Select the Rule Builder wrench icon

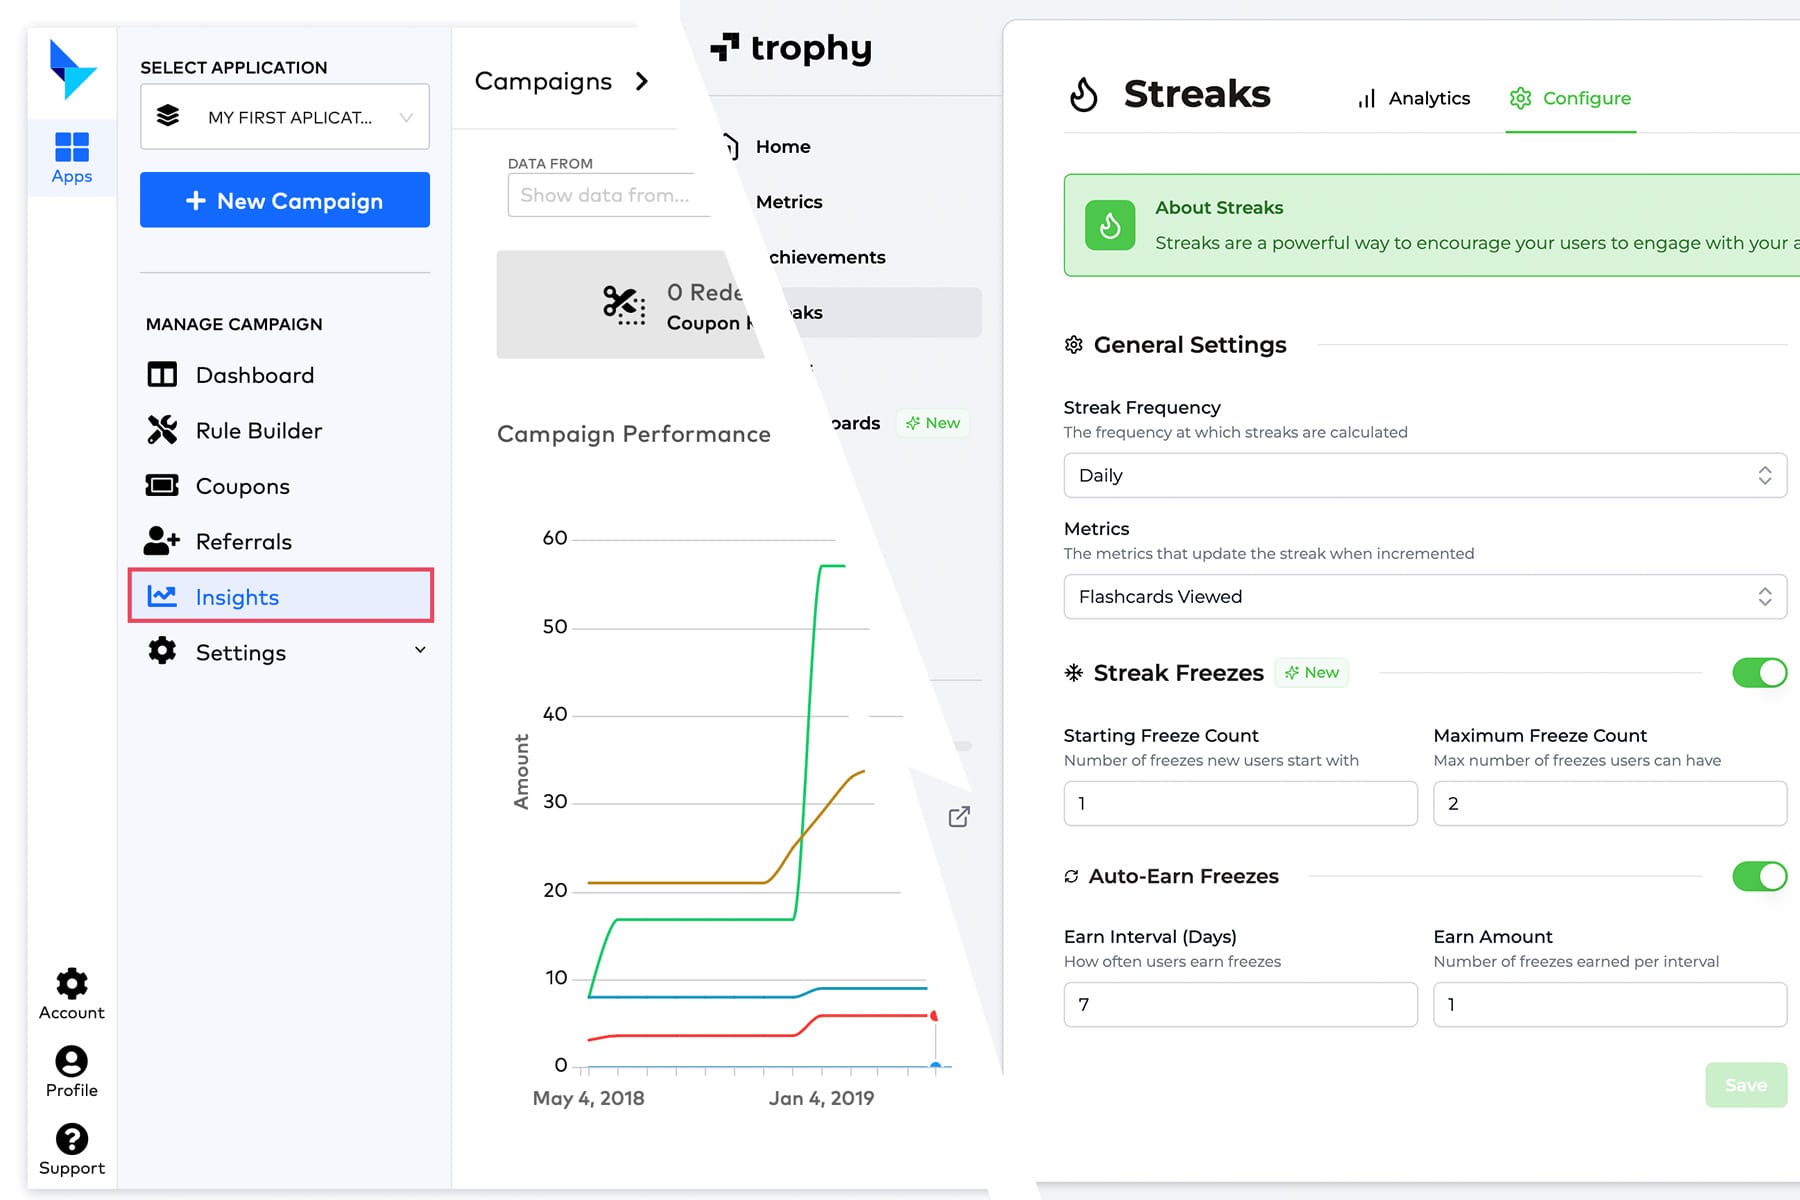coord(162,430)
